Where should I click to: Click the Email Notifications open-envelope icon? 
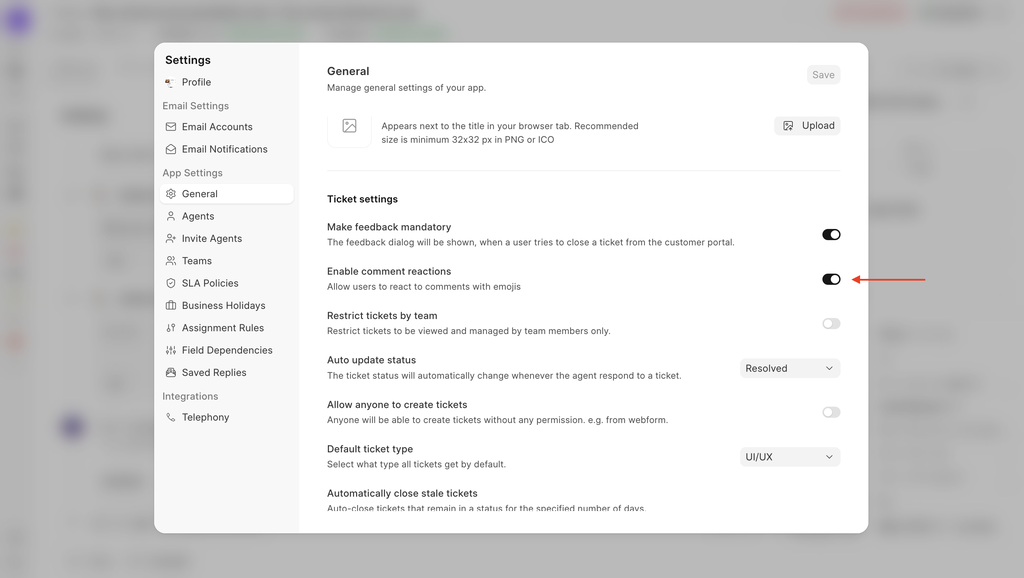(x=171, y=149)
